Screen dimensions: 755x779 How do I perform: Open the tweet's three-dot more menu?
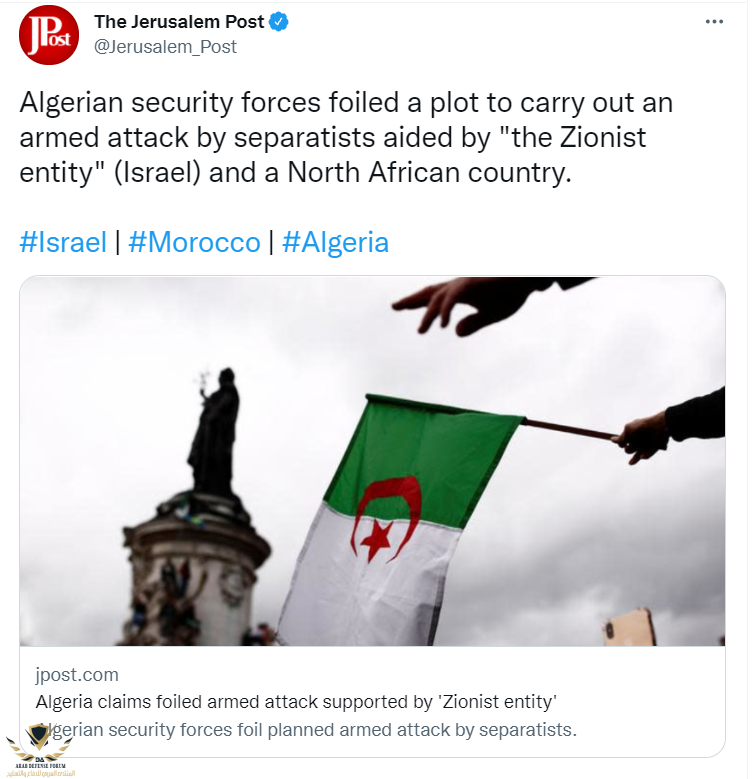[713, 22]
